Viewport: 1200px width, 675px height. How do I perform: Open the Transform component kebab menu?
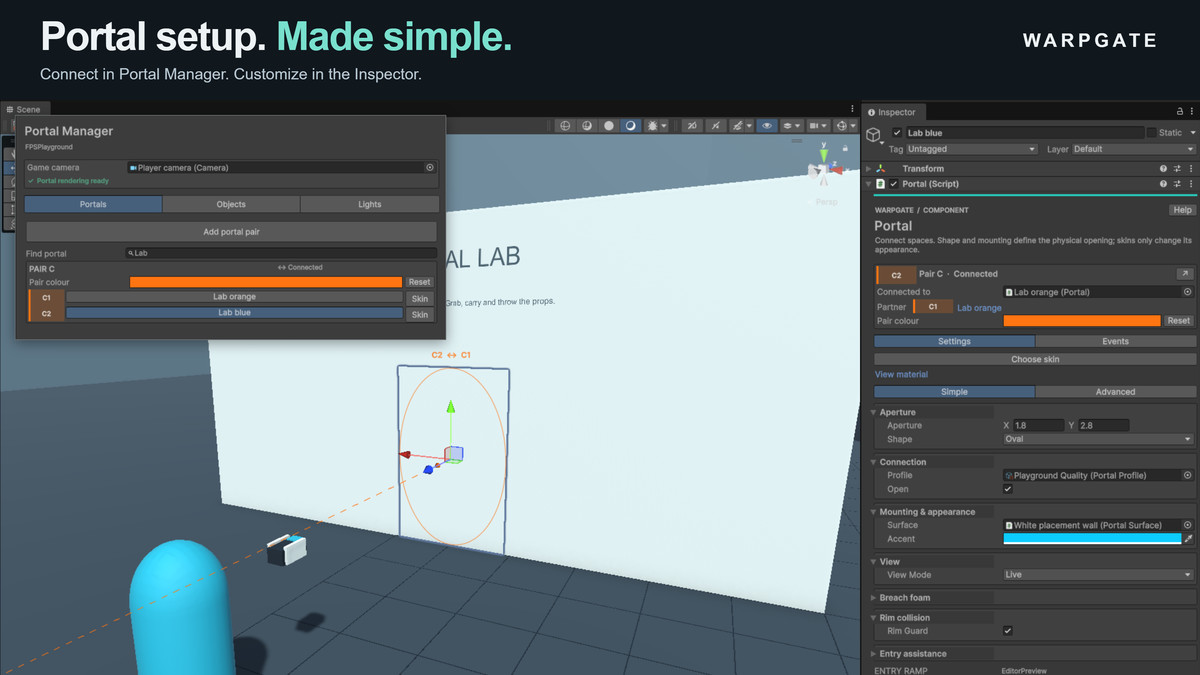(x=1191, y=169)
